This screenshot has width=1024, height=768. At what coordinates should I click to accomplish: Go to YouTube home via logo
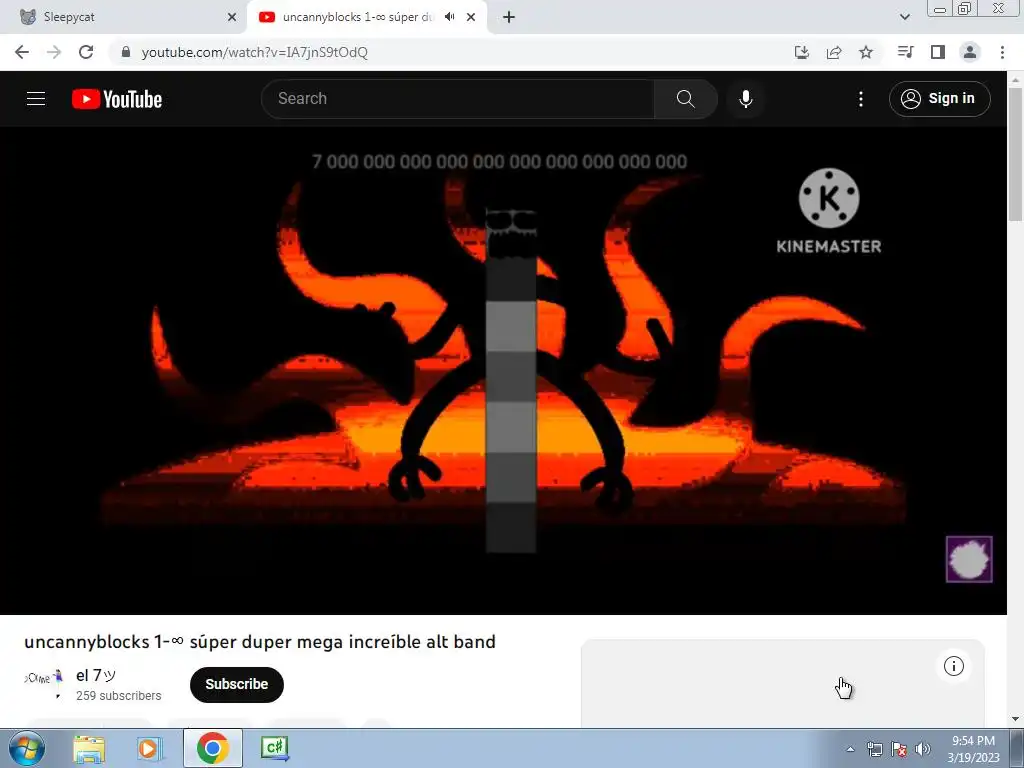[117, 99]
